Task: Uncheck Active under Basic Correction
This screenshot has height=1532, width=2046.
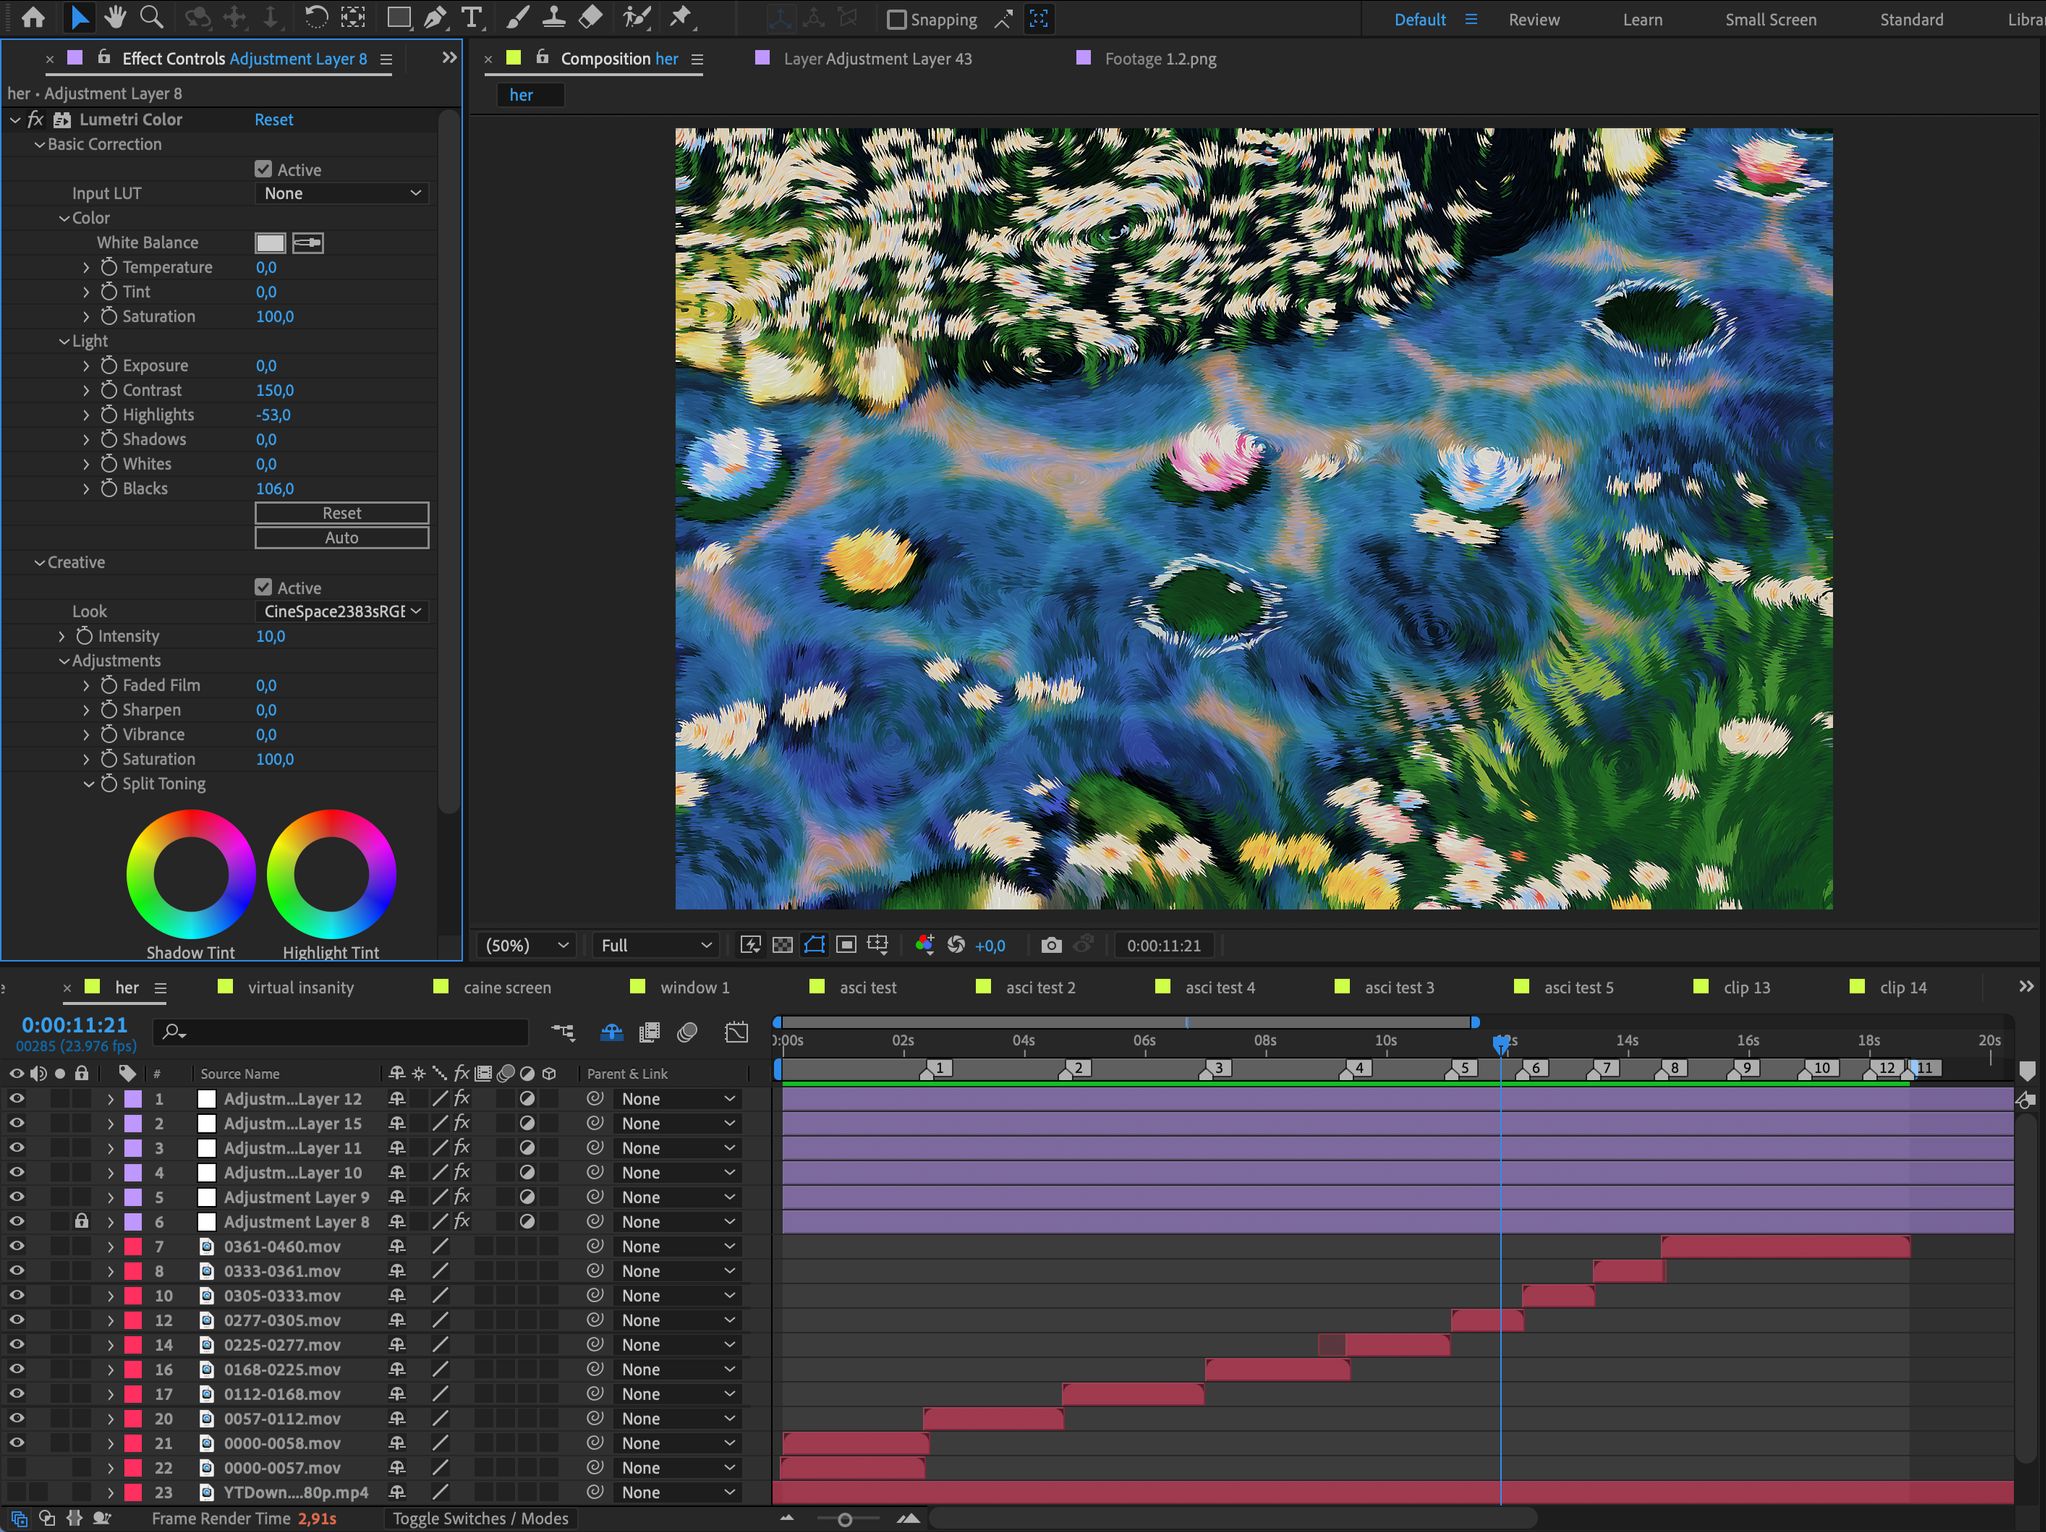Action: tap(263, 169)
